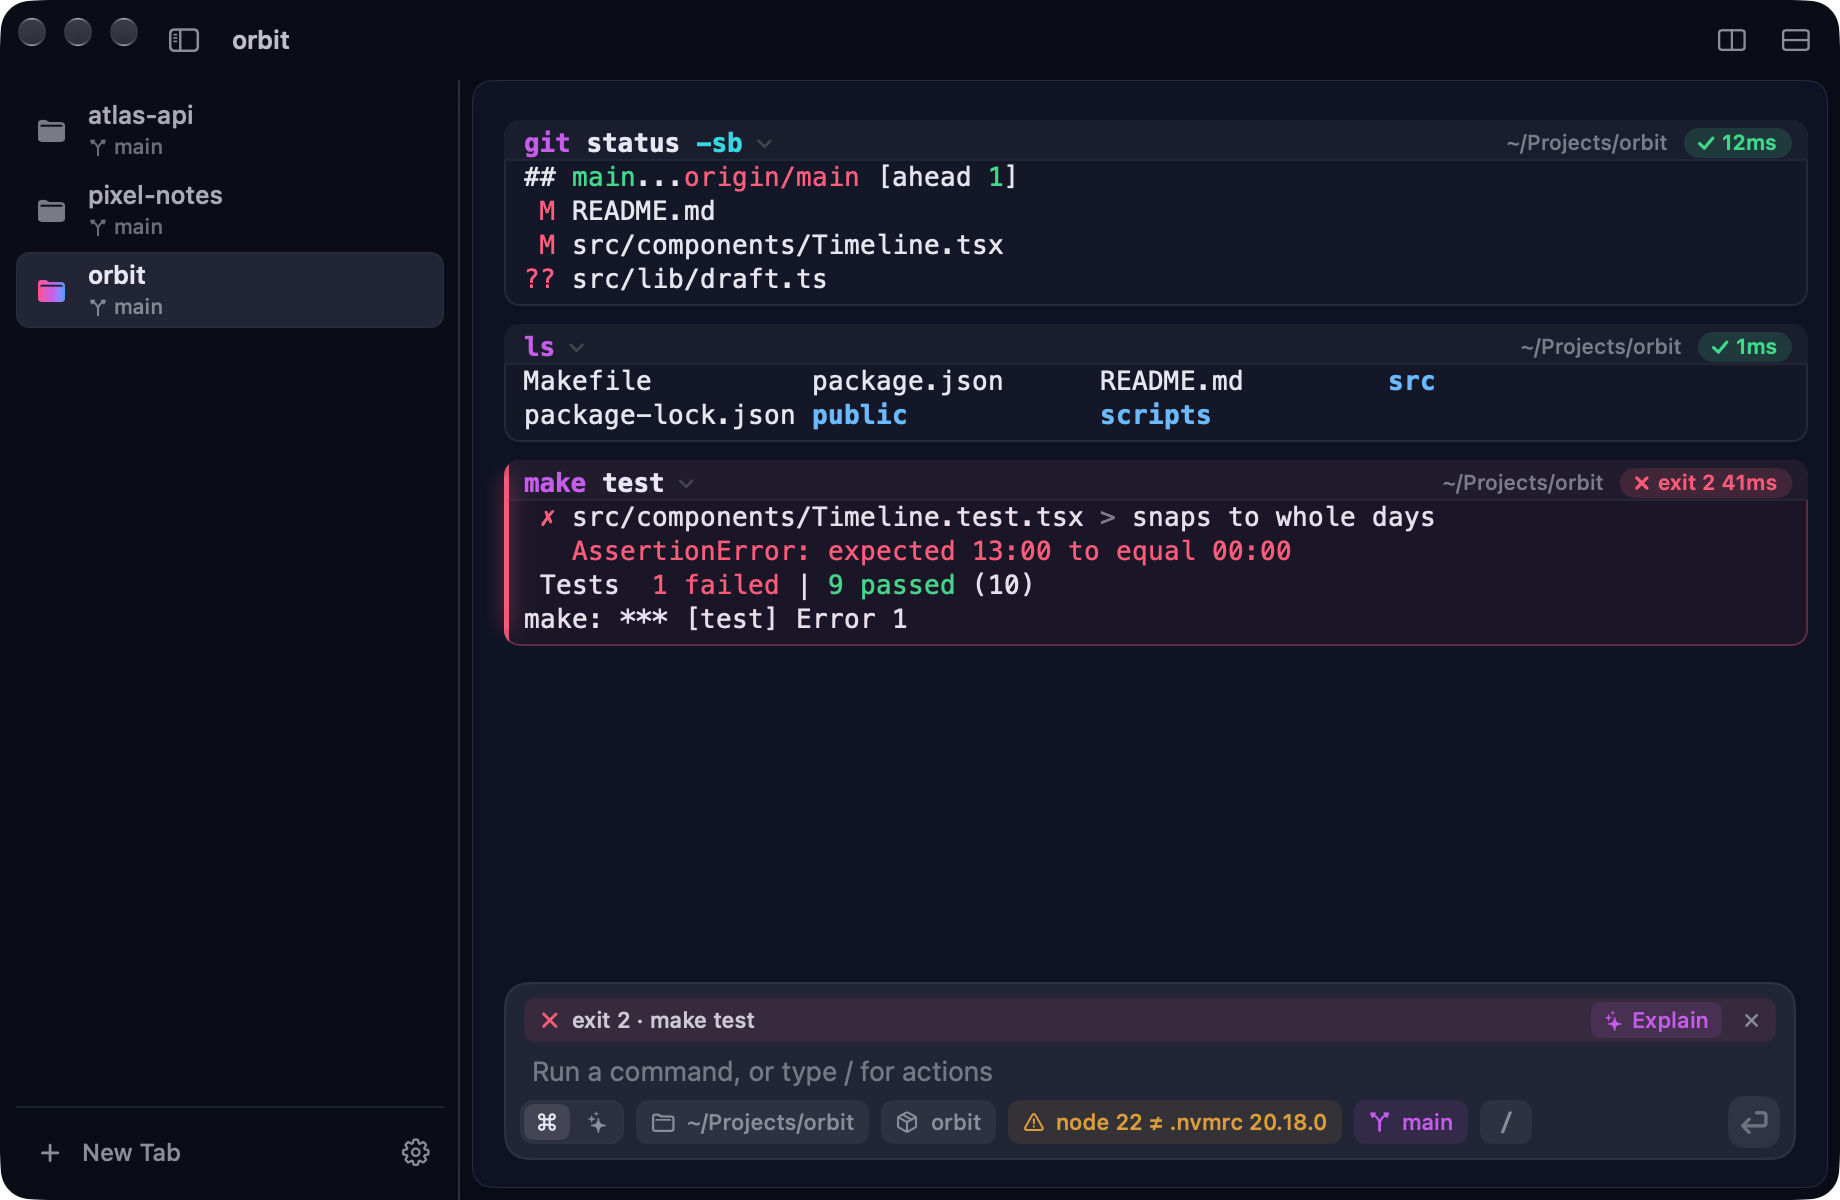Click the public directory in ls output

pyautogui.click(x=859, y=415)
